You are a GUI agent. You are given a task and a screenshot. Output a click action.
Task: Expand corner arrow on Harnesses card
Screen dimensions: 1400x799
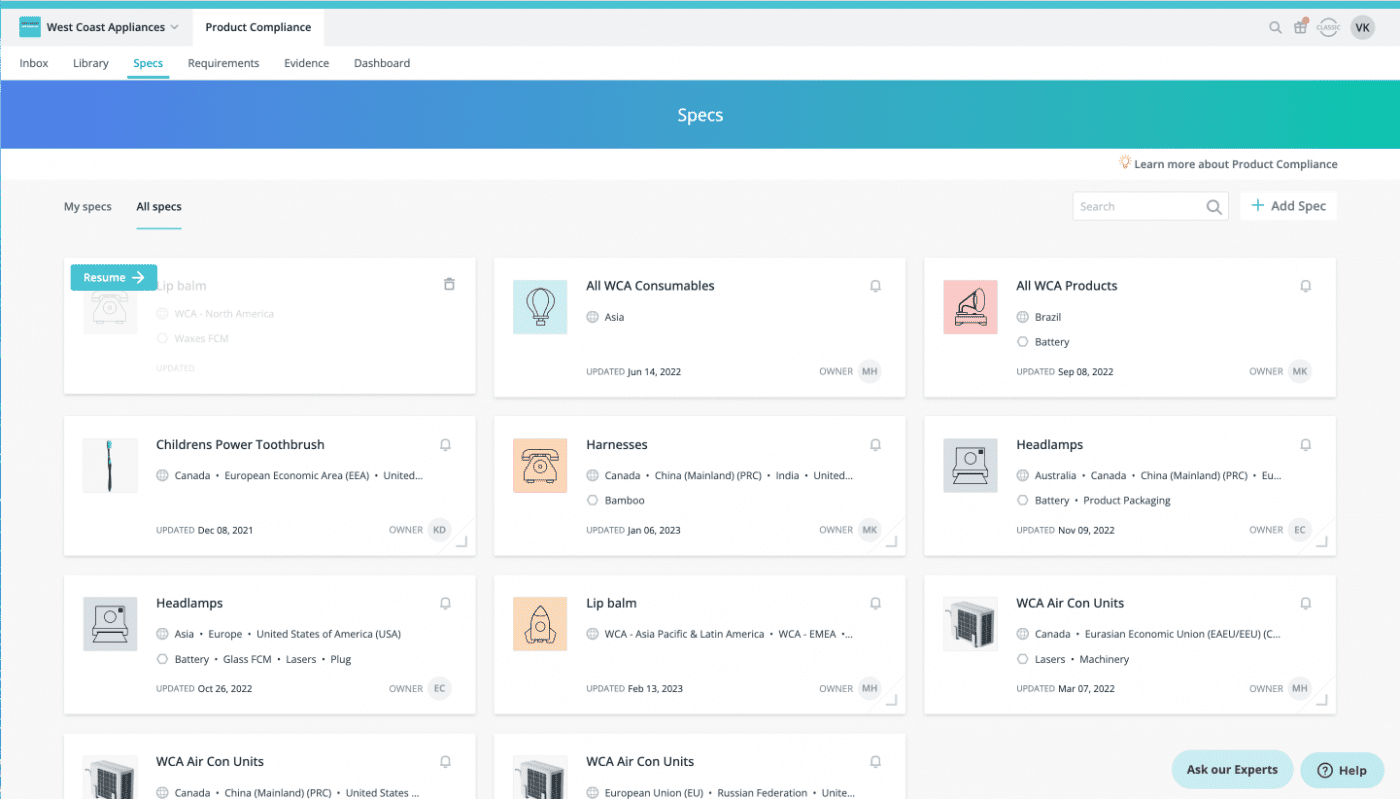[891, 542]
